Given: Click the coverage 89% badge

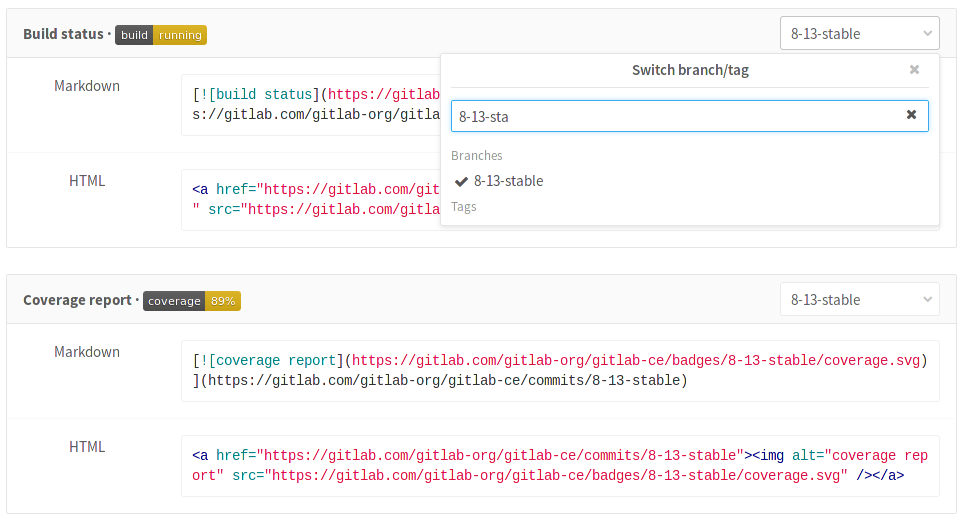Looking at the screenshot, I should (x=192, y=301).
